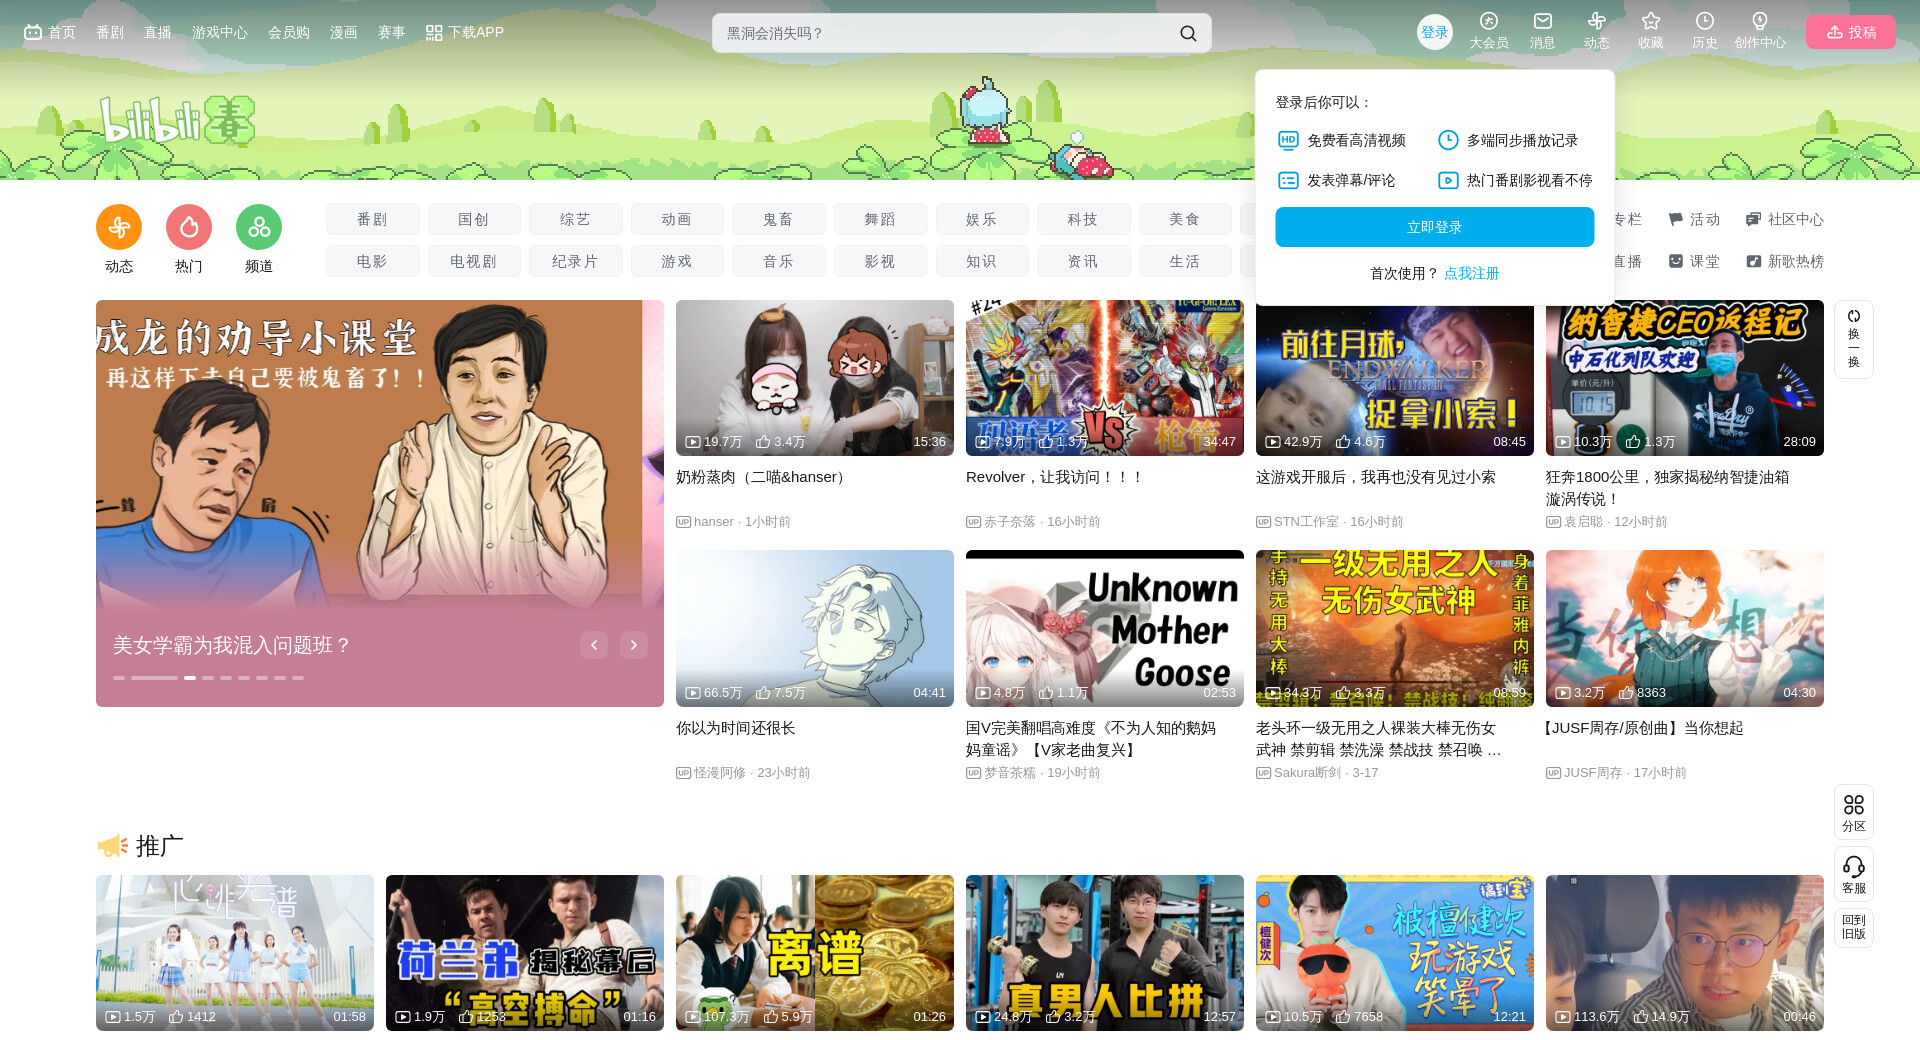Viewport: 1920px width, 1040px height.
Task: Select the 国创 category
Action: click(x=474, y=219)
